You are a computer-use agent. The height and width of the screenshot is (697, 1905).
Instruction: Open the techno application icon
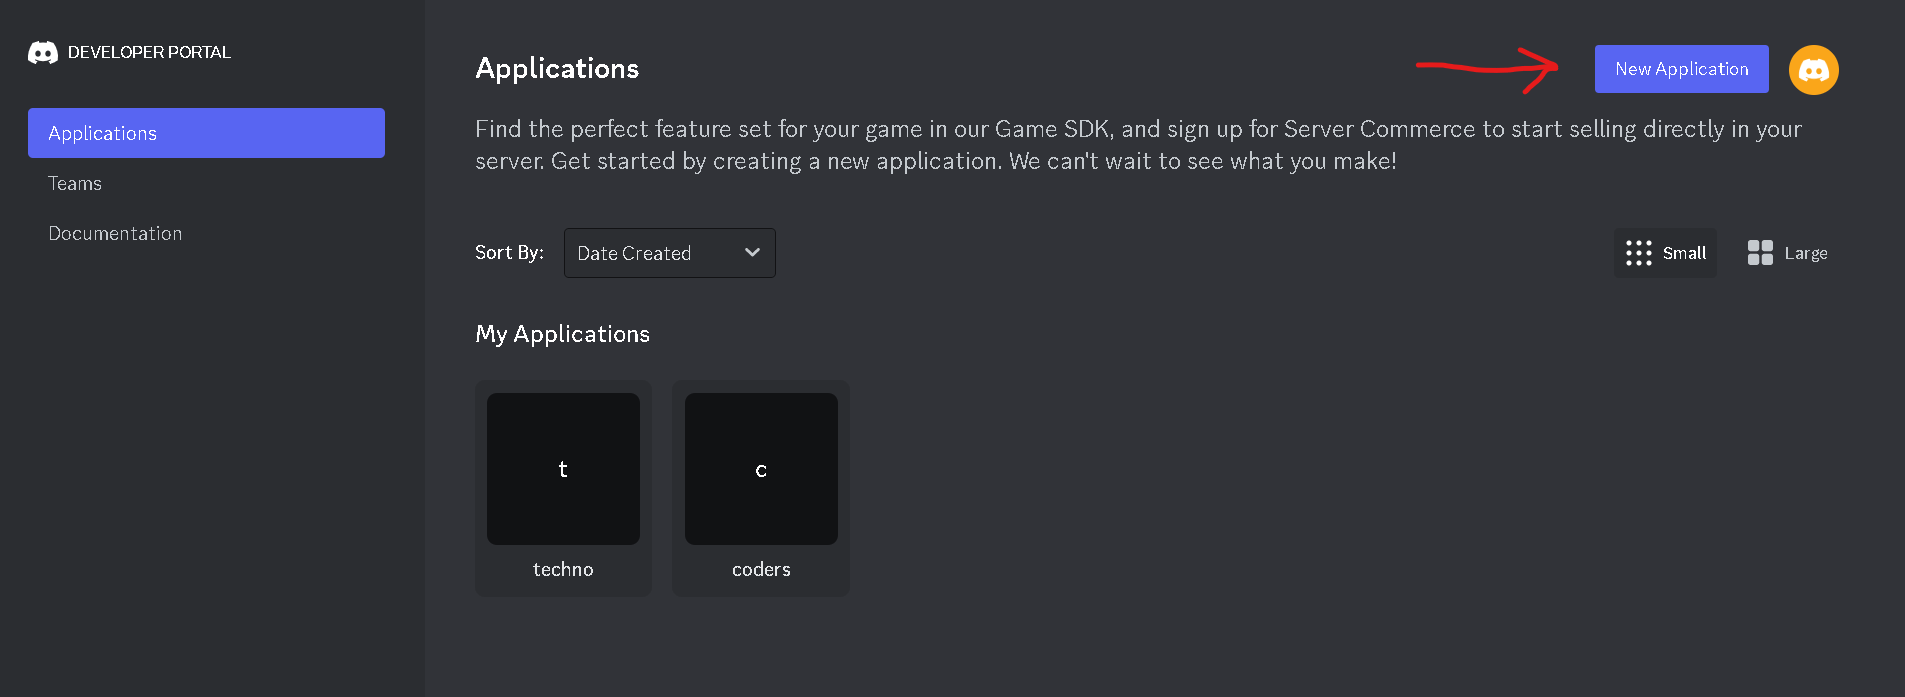563,468
